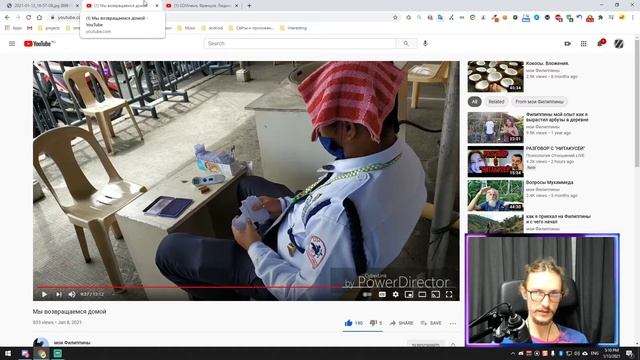Viewport: 640px width, 360px height.
Task: Click the search magnifier button
Action: [406, 43]
